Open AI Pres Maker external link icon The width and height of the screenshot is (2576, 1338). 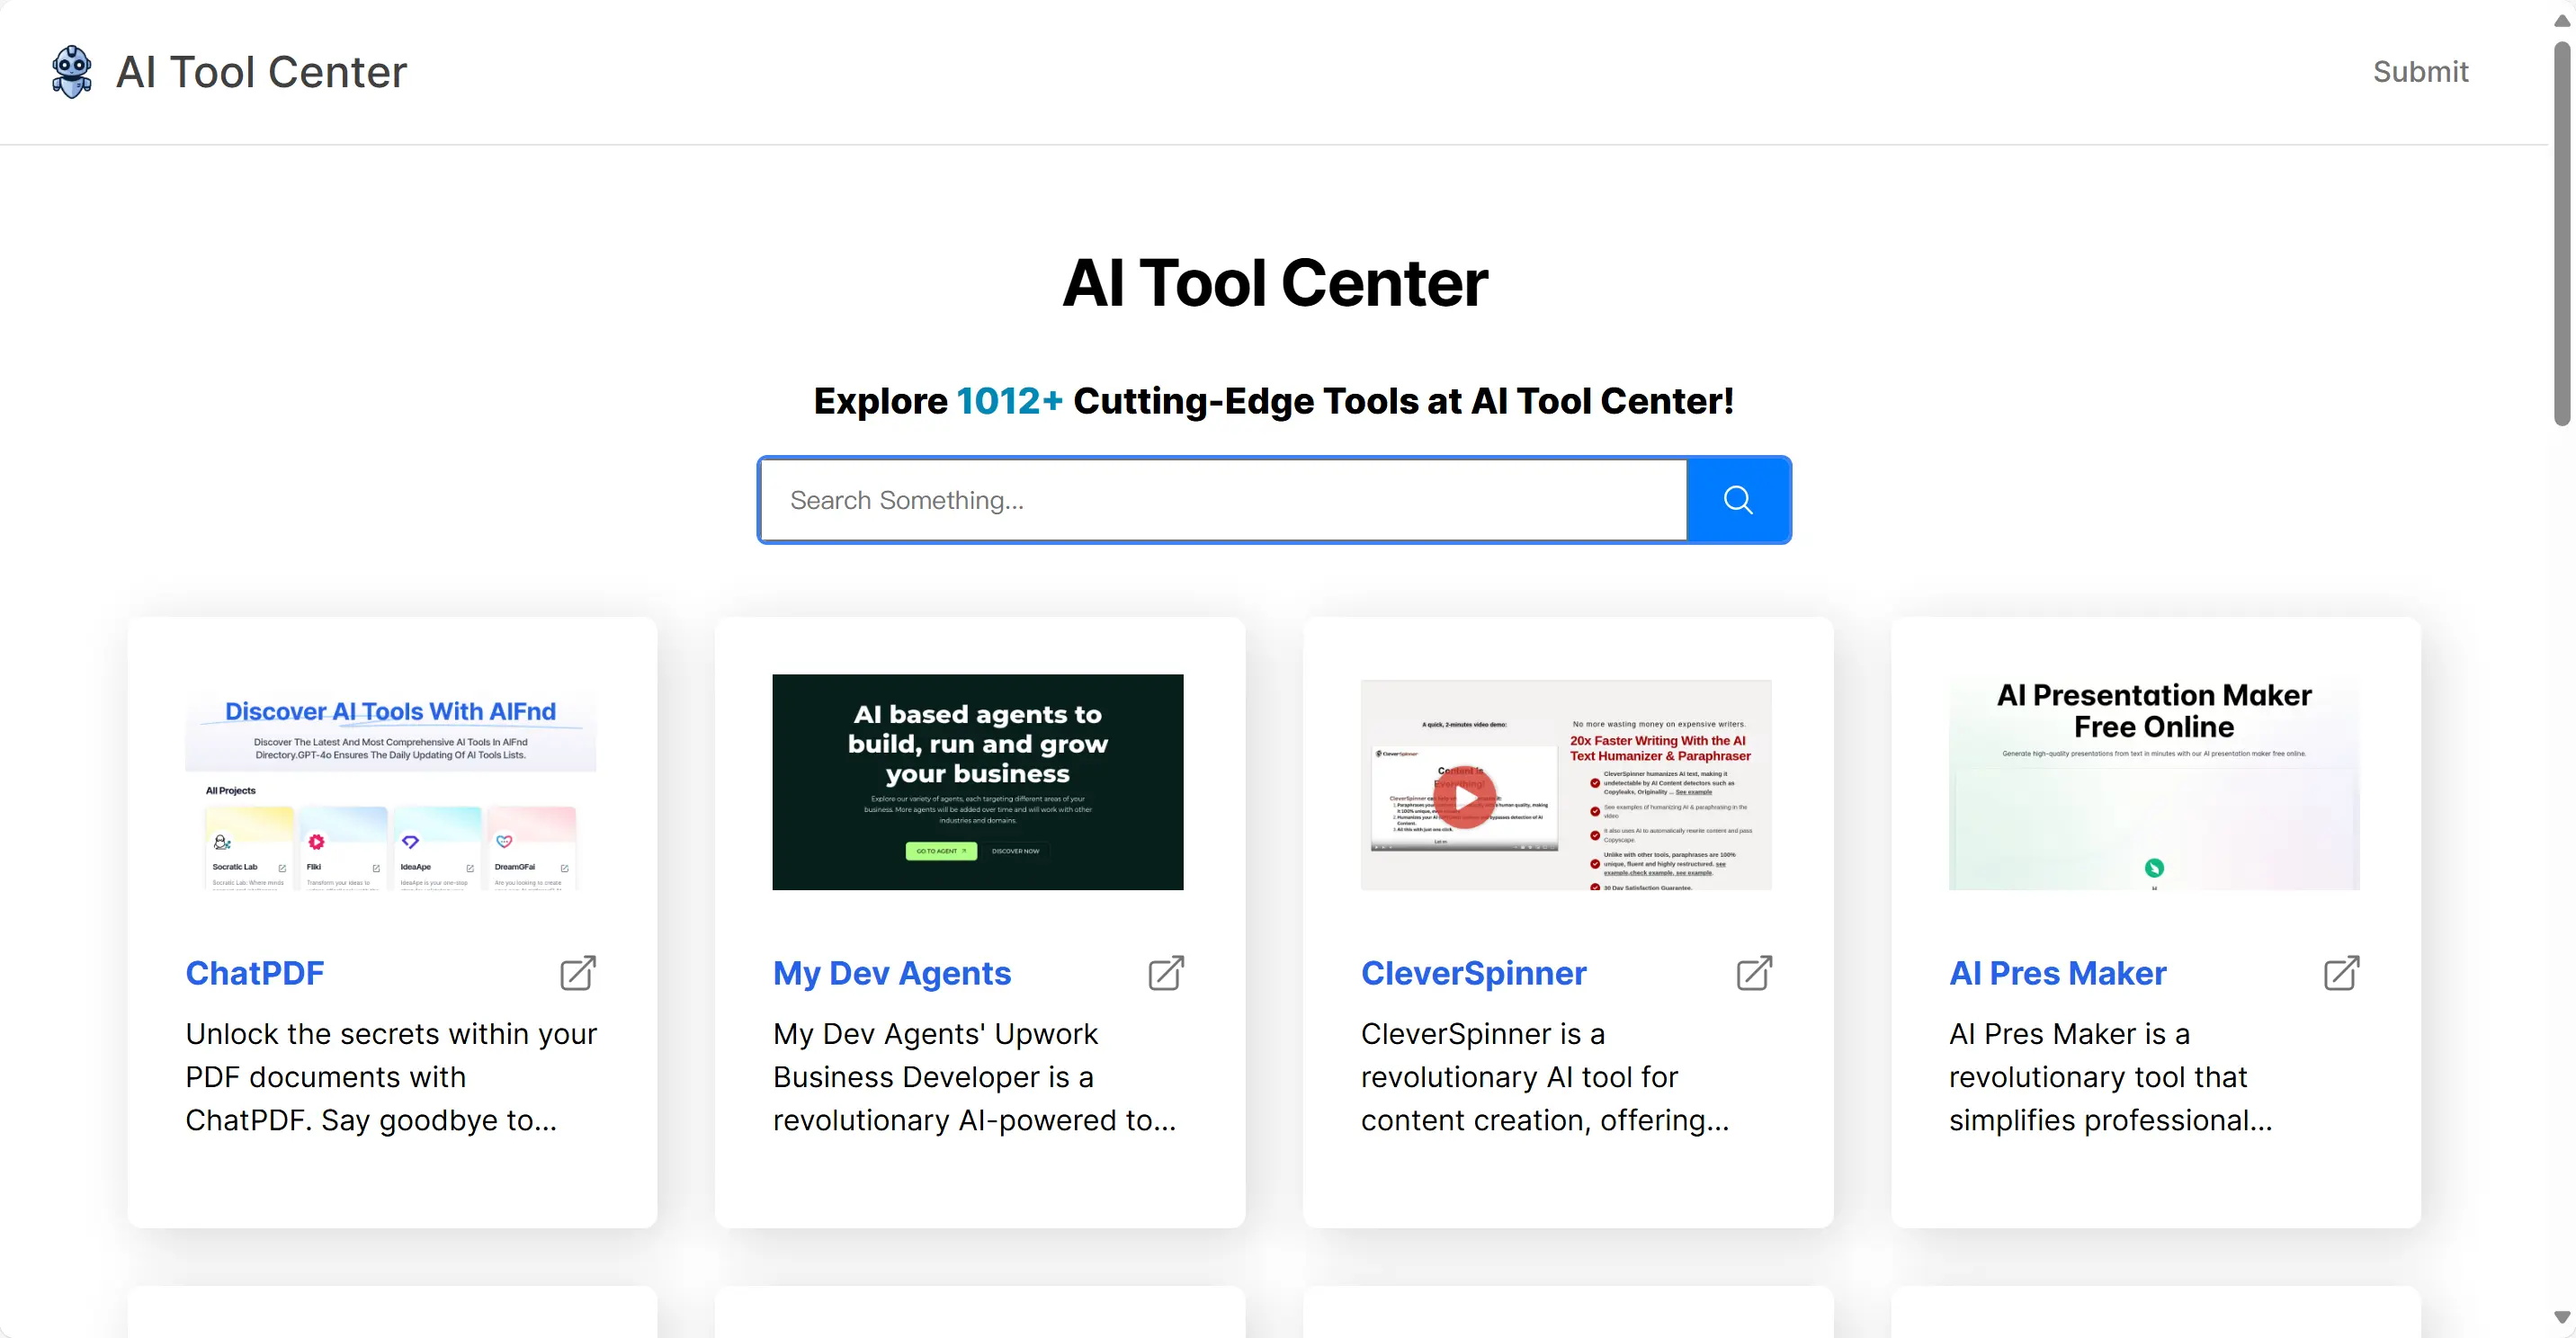[2341, 973]
